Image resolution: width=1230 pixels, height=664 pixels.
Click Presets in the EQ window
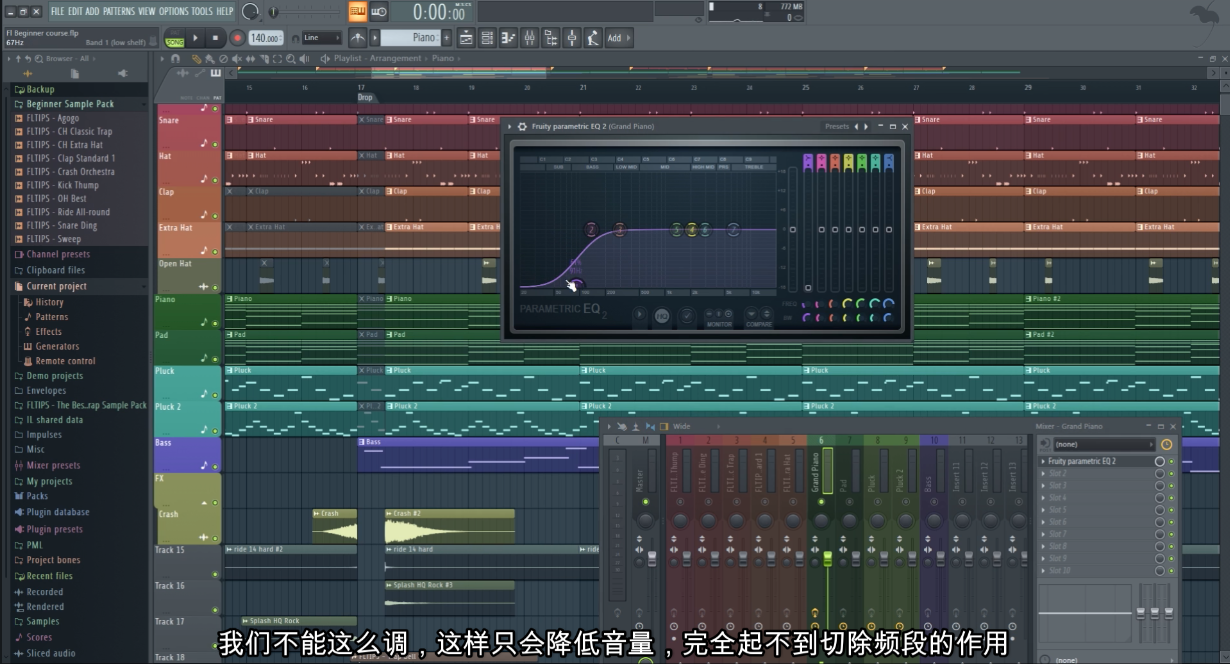(836, 127)
